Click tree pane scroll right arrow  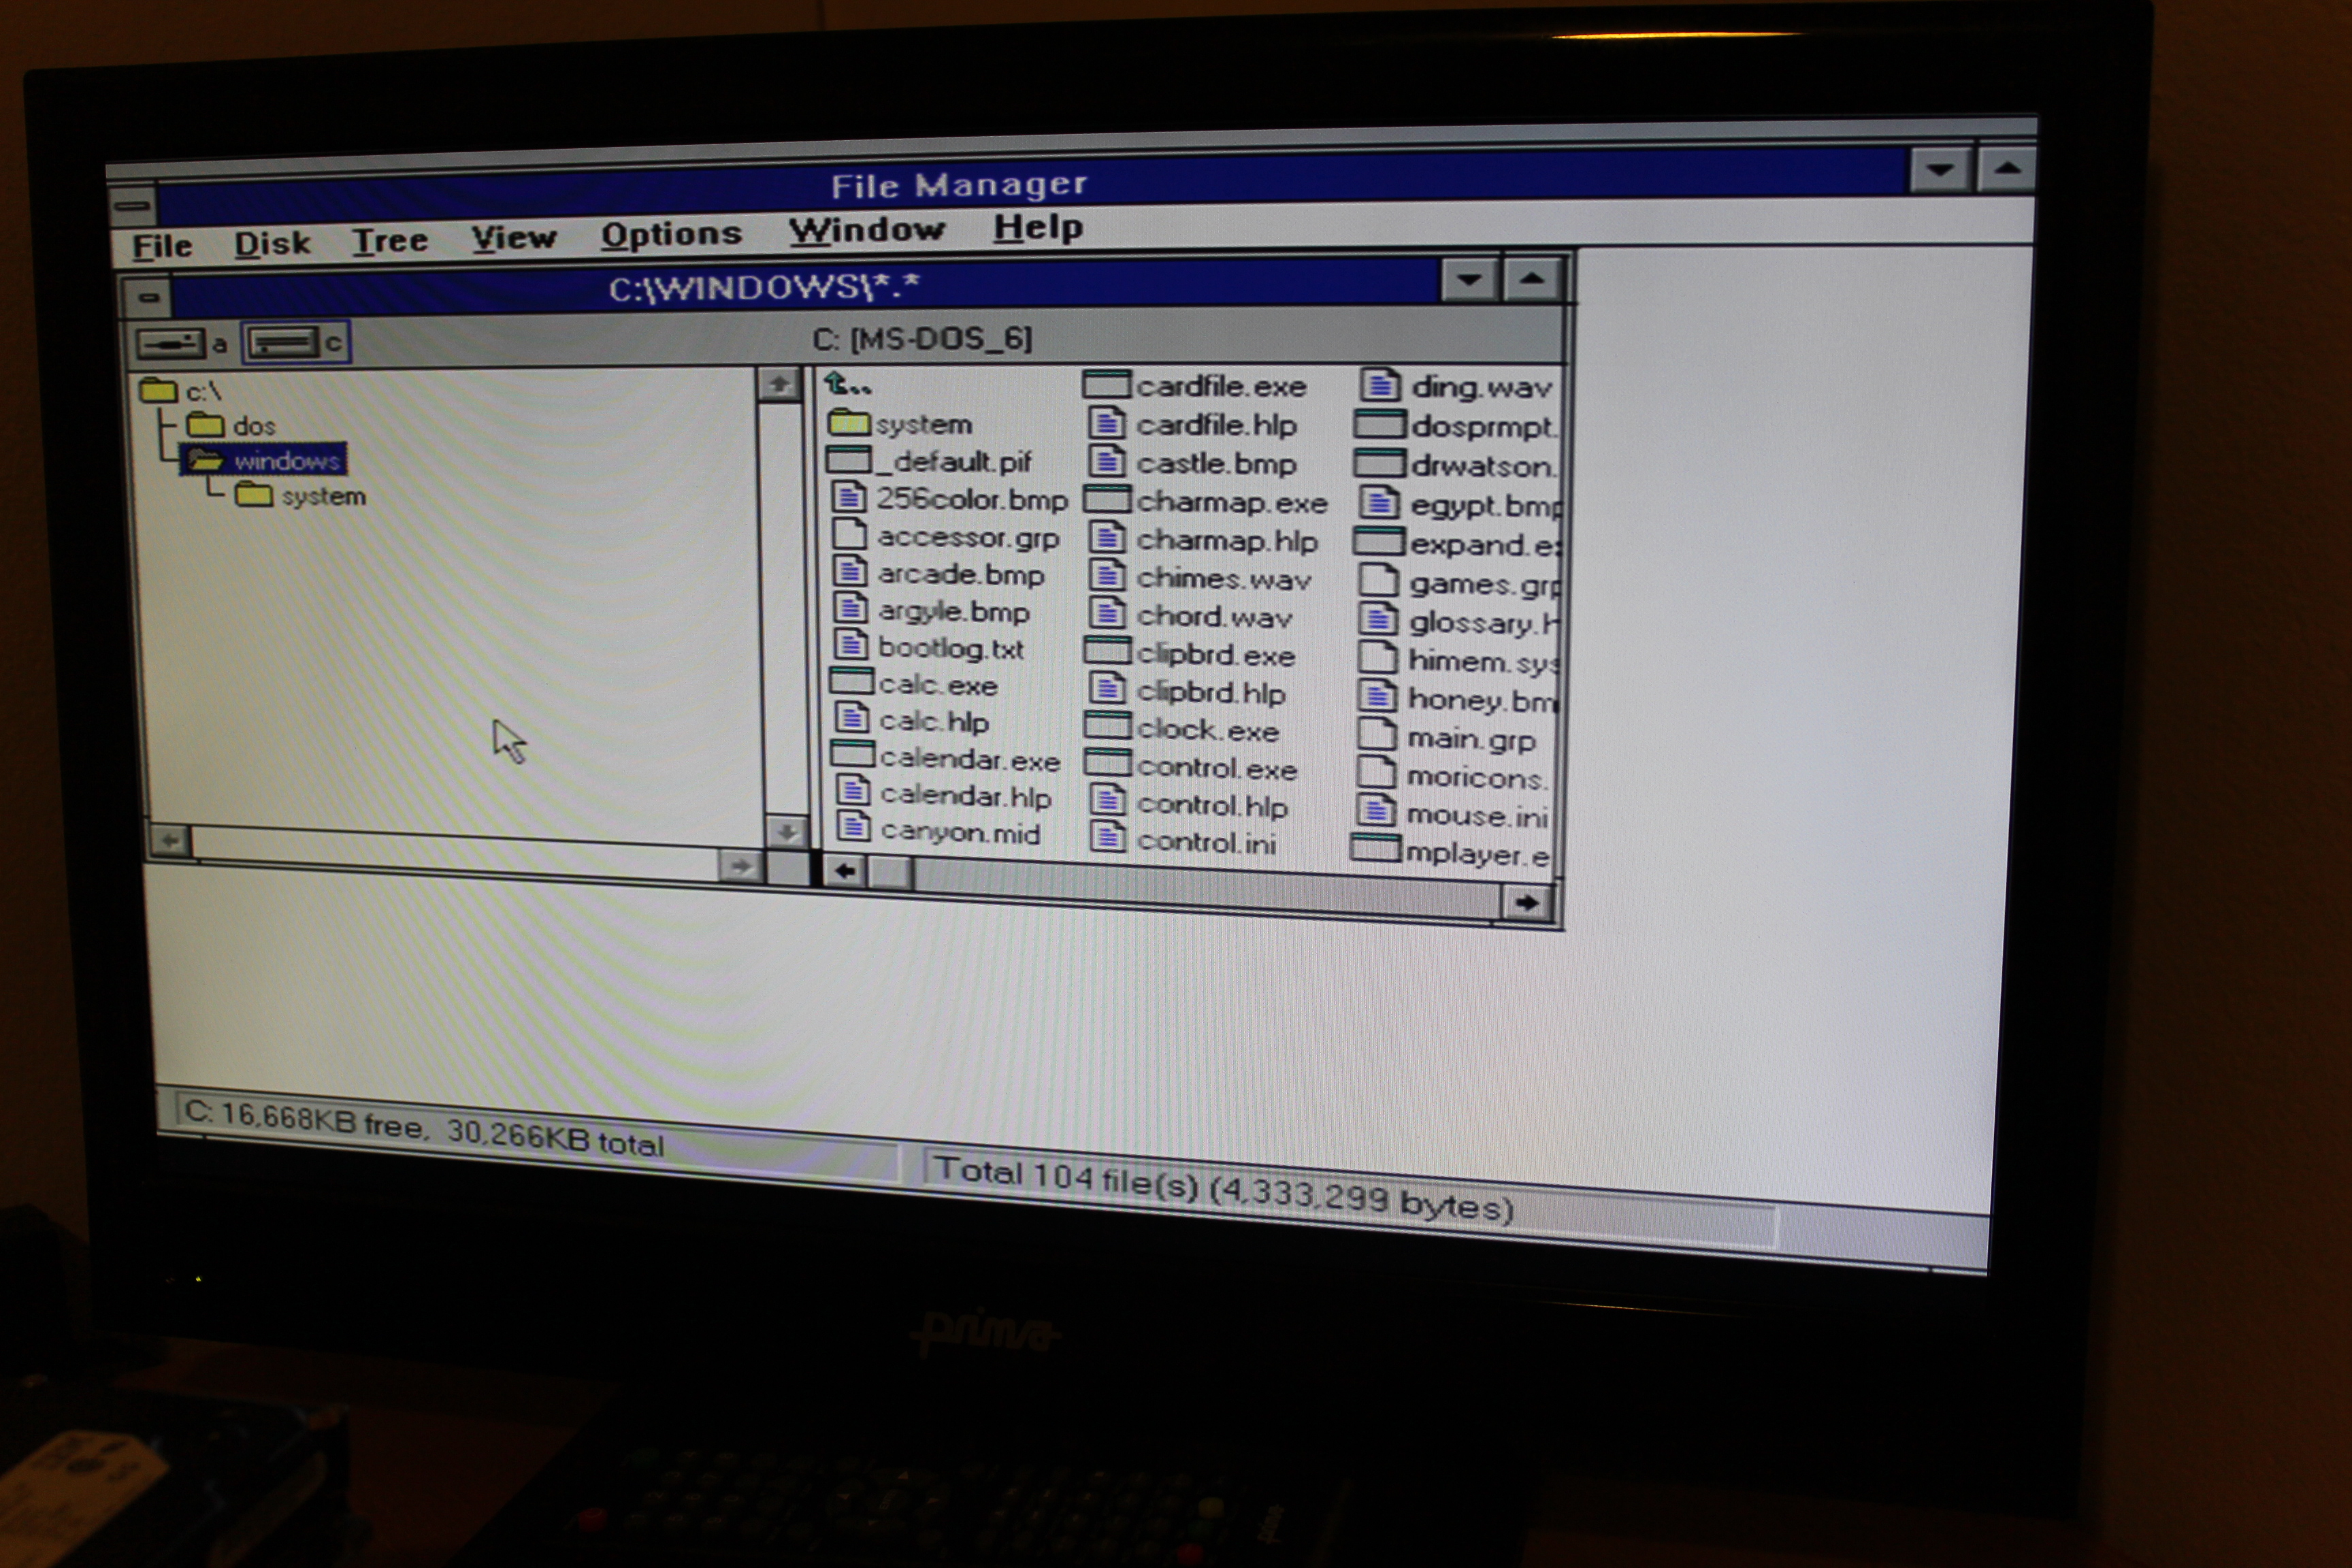point(740,866)
